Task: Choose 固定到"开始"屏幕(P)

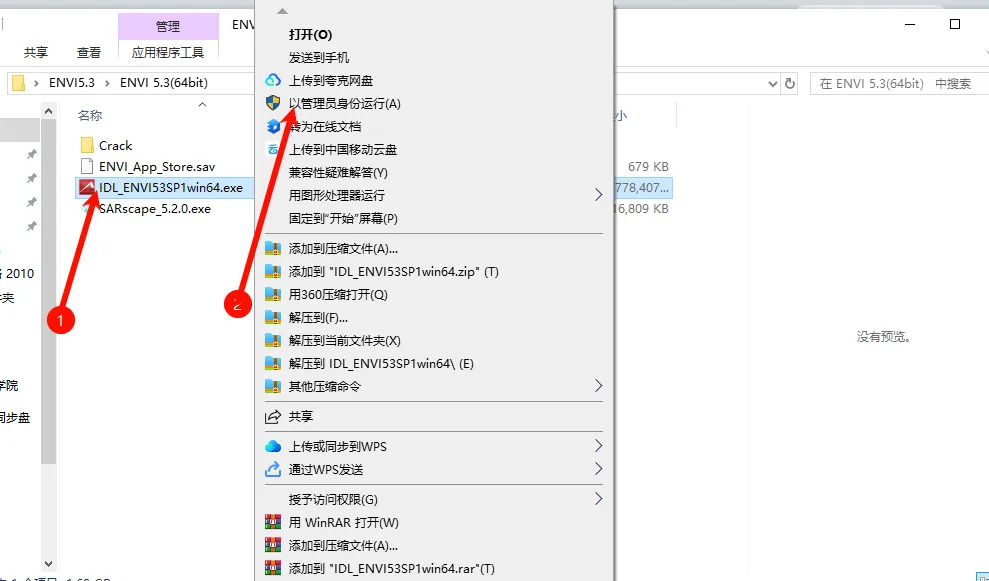Action: click(x=343, y=218)
